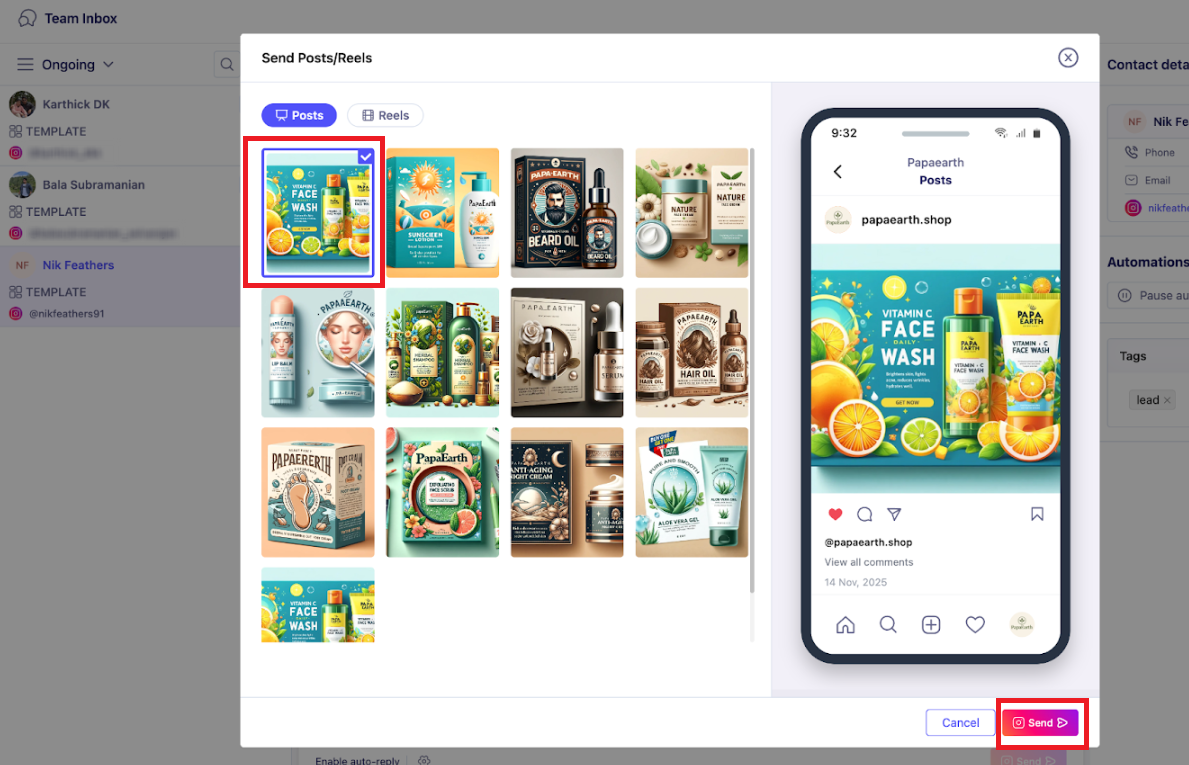Select the Exfoliating Face Scrub post thumbnail
The image size is (1189, 765).
click(443, 492)
